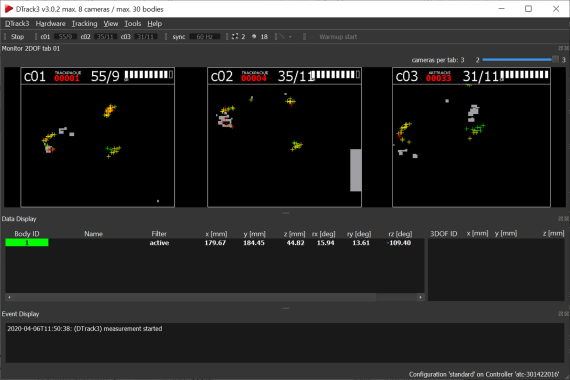
Task: Open the Hardware menu
Action: pyautogui.click(x=51, y=24)
